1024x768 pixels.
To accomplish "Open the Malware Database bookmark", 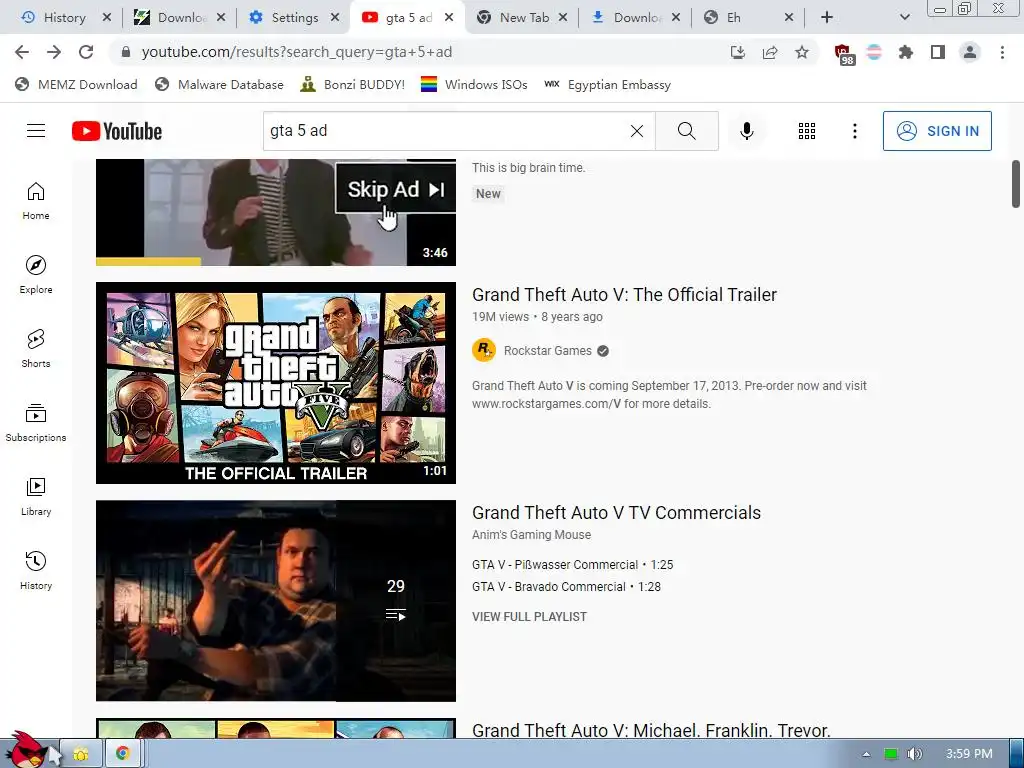I will click(219, 84).
